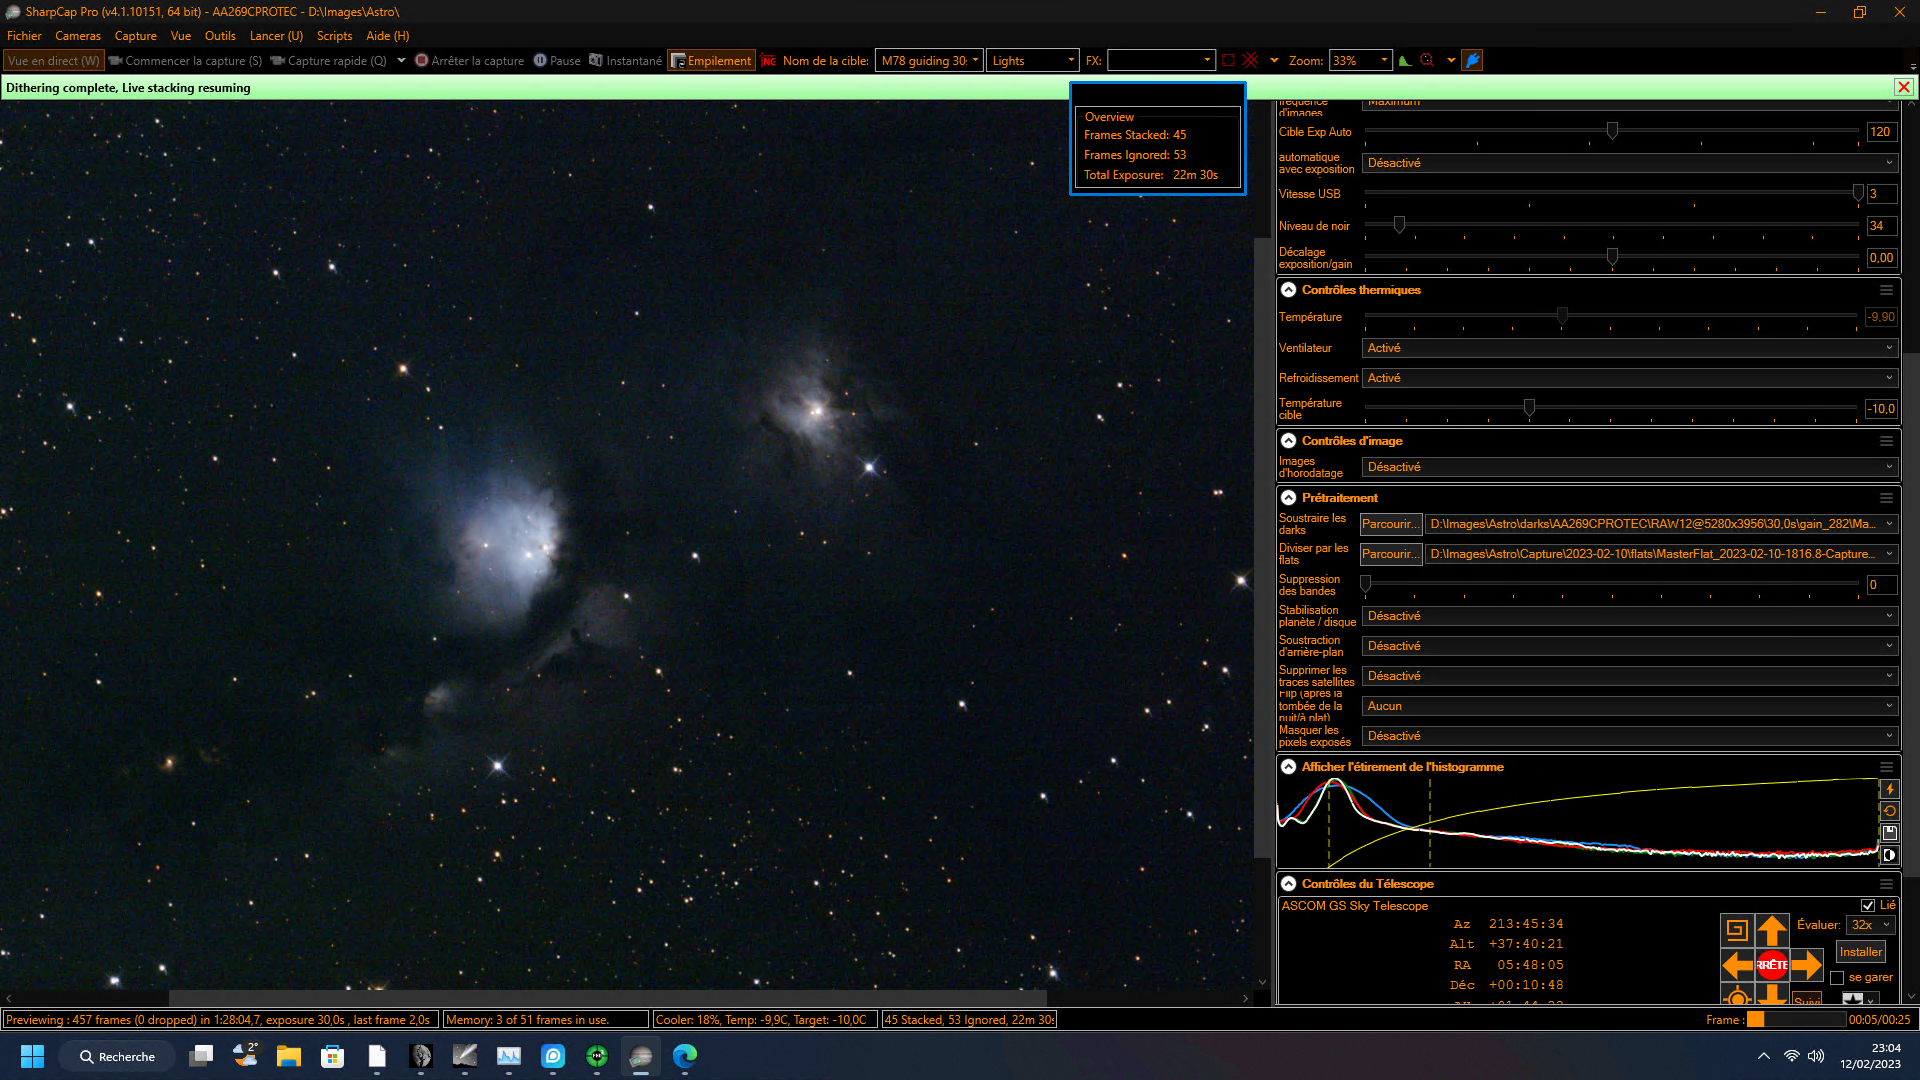This screenshot has width=1920, height=1080.
Task: Click the spiral search icon in telescope controls
Action: [1737, 931]
